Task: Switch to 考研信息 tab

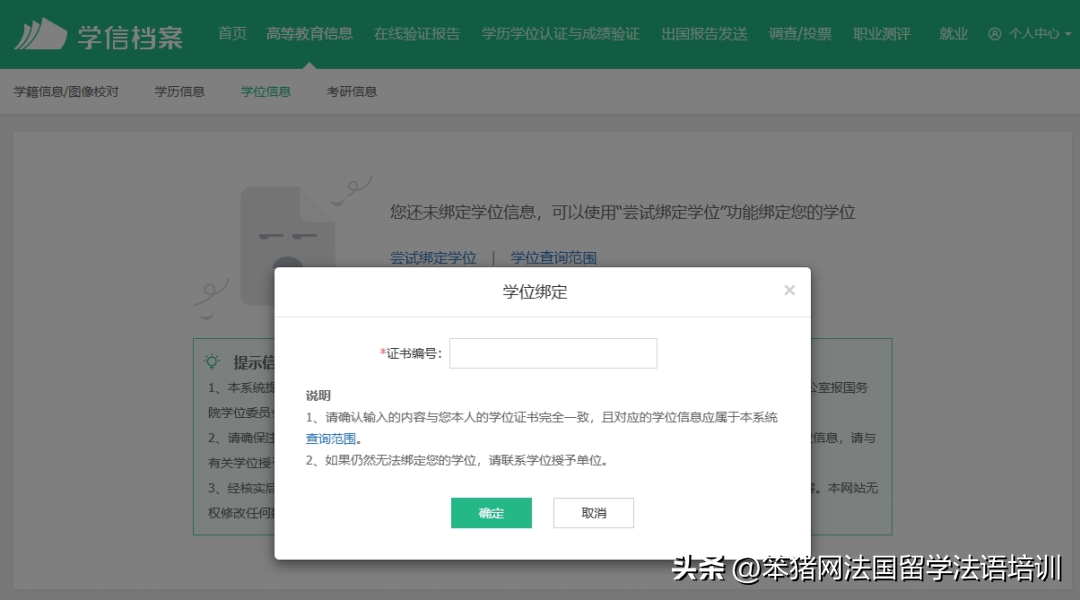Action: (x=351, y=92)
